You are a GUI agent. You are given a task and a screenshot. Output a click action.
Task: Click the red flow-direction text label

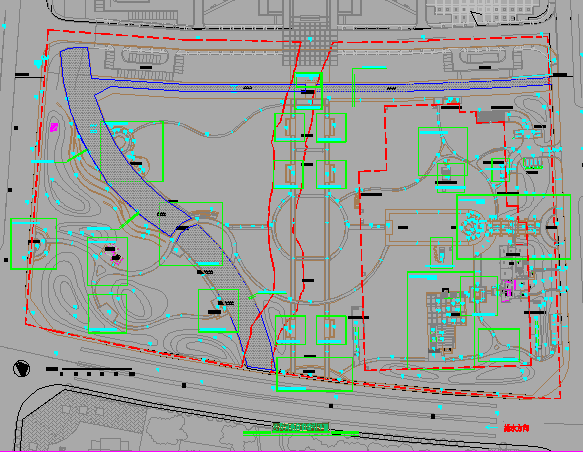(516, 428)
